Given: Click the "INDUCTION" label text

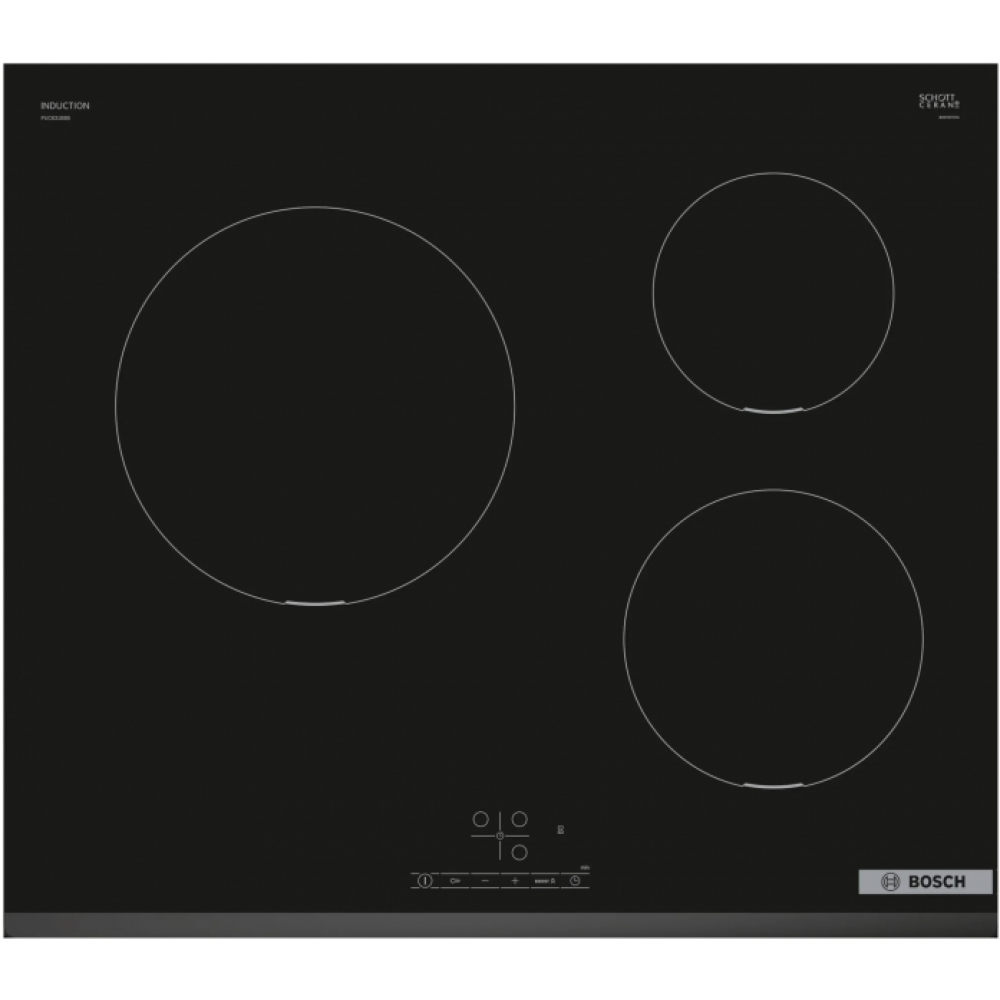Looking at the screenshot, I should [65, 106].
